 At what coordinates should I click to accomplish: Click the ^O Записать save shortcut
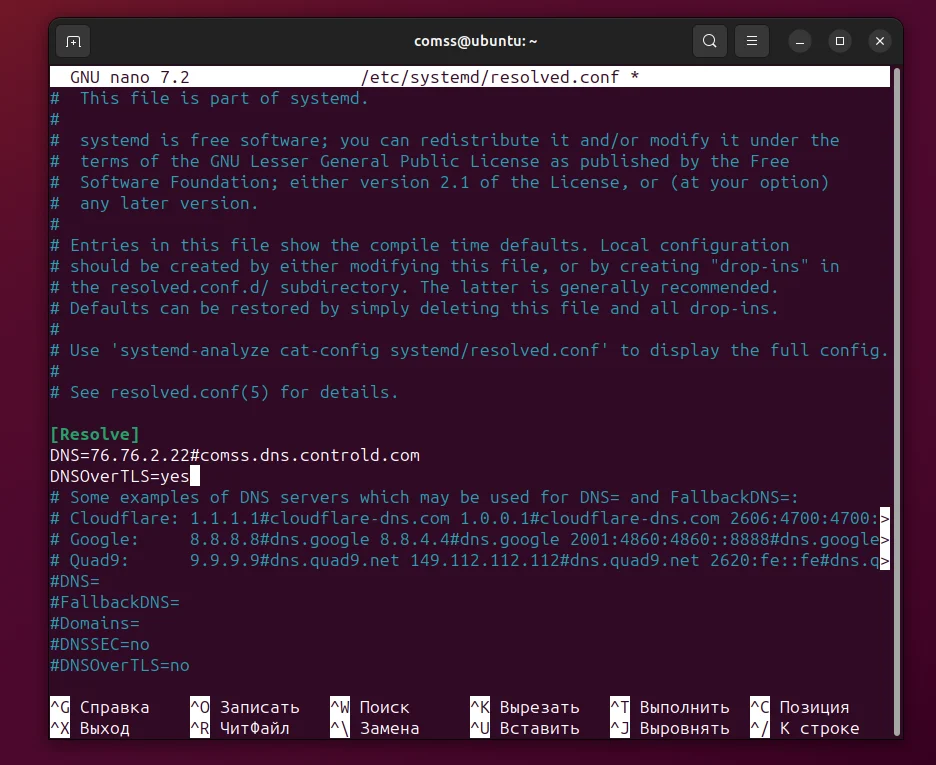click(x=244, y=707)
